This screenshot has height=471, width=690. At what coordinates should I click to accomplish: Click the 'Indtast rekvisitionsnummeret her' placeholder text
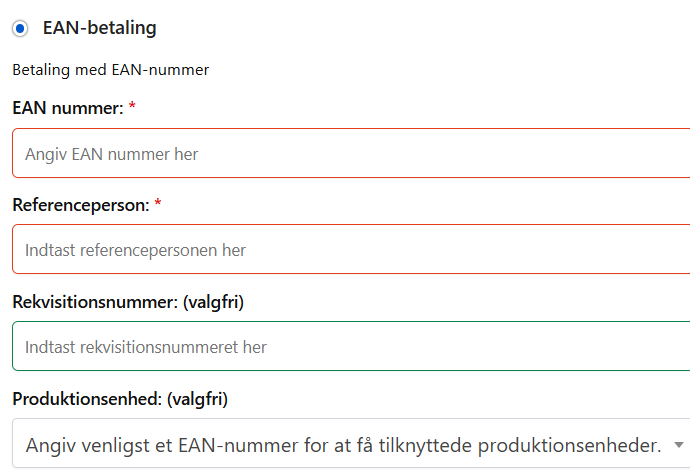pos(146,347)
